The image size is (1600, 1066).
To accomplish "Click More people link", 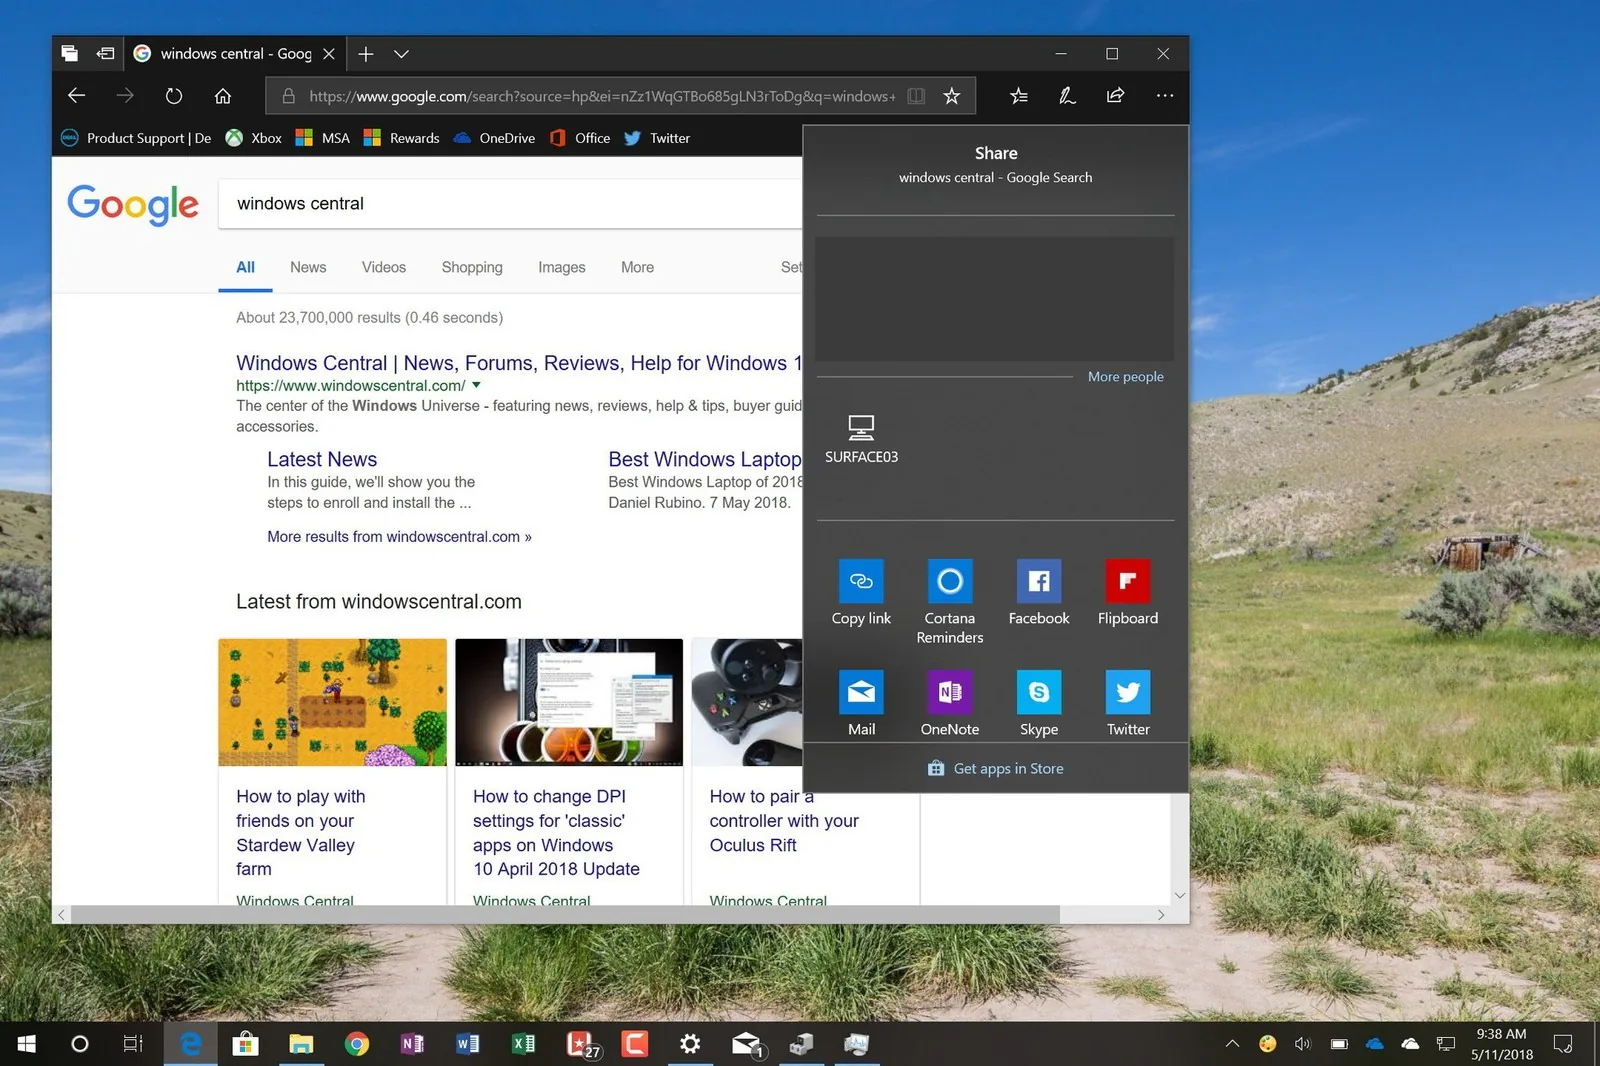I will [x=1125, y=377].
